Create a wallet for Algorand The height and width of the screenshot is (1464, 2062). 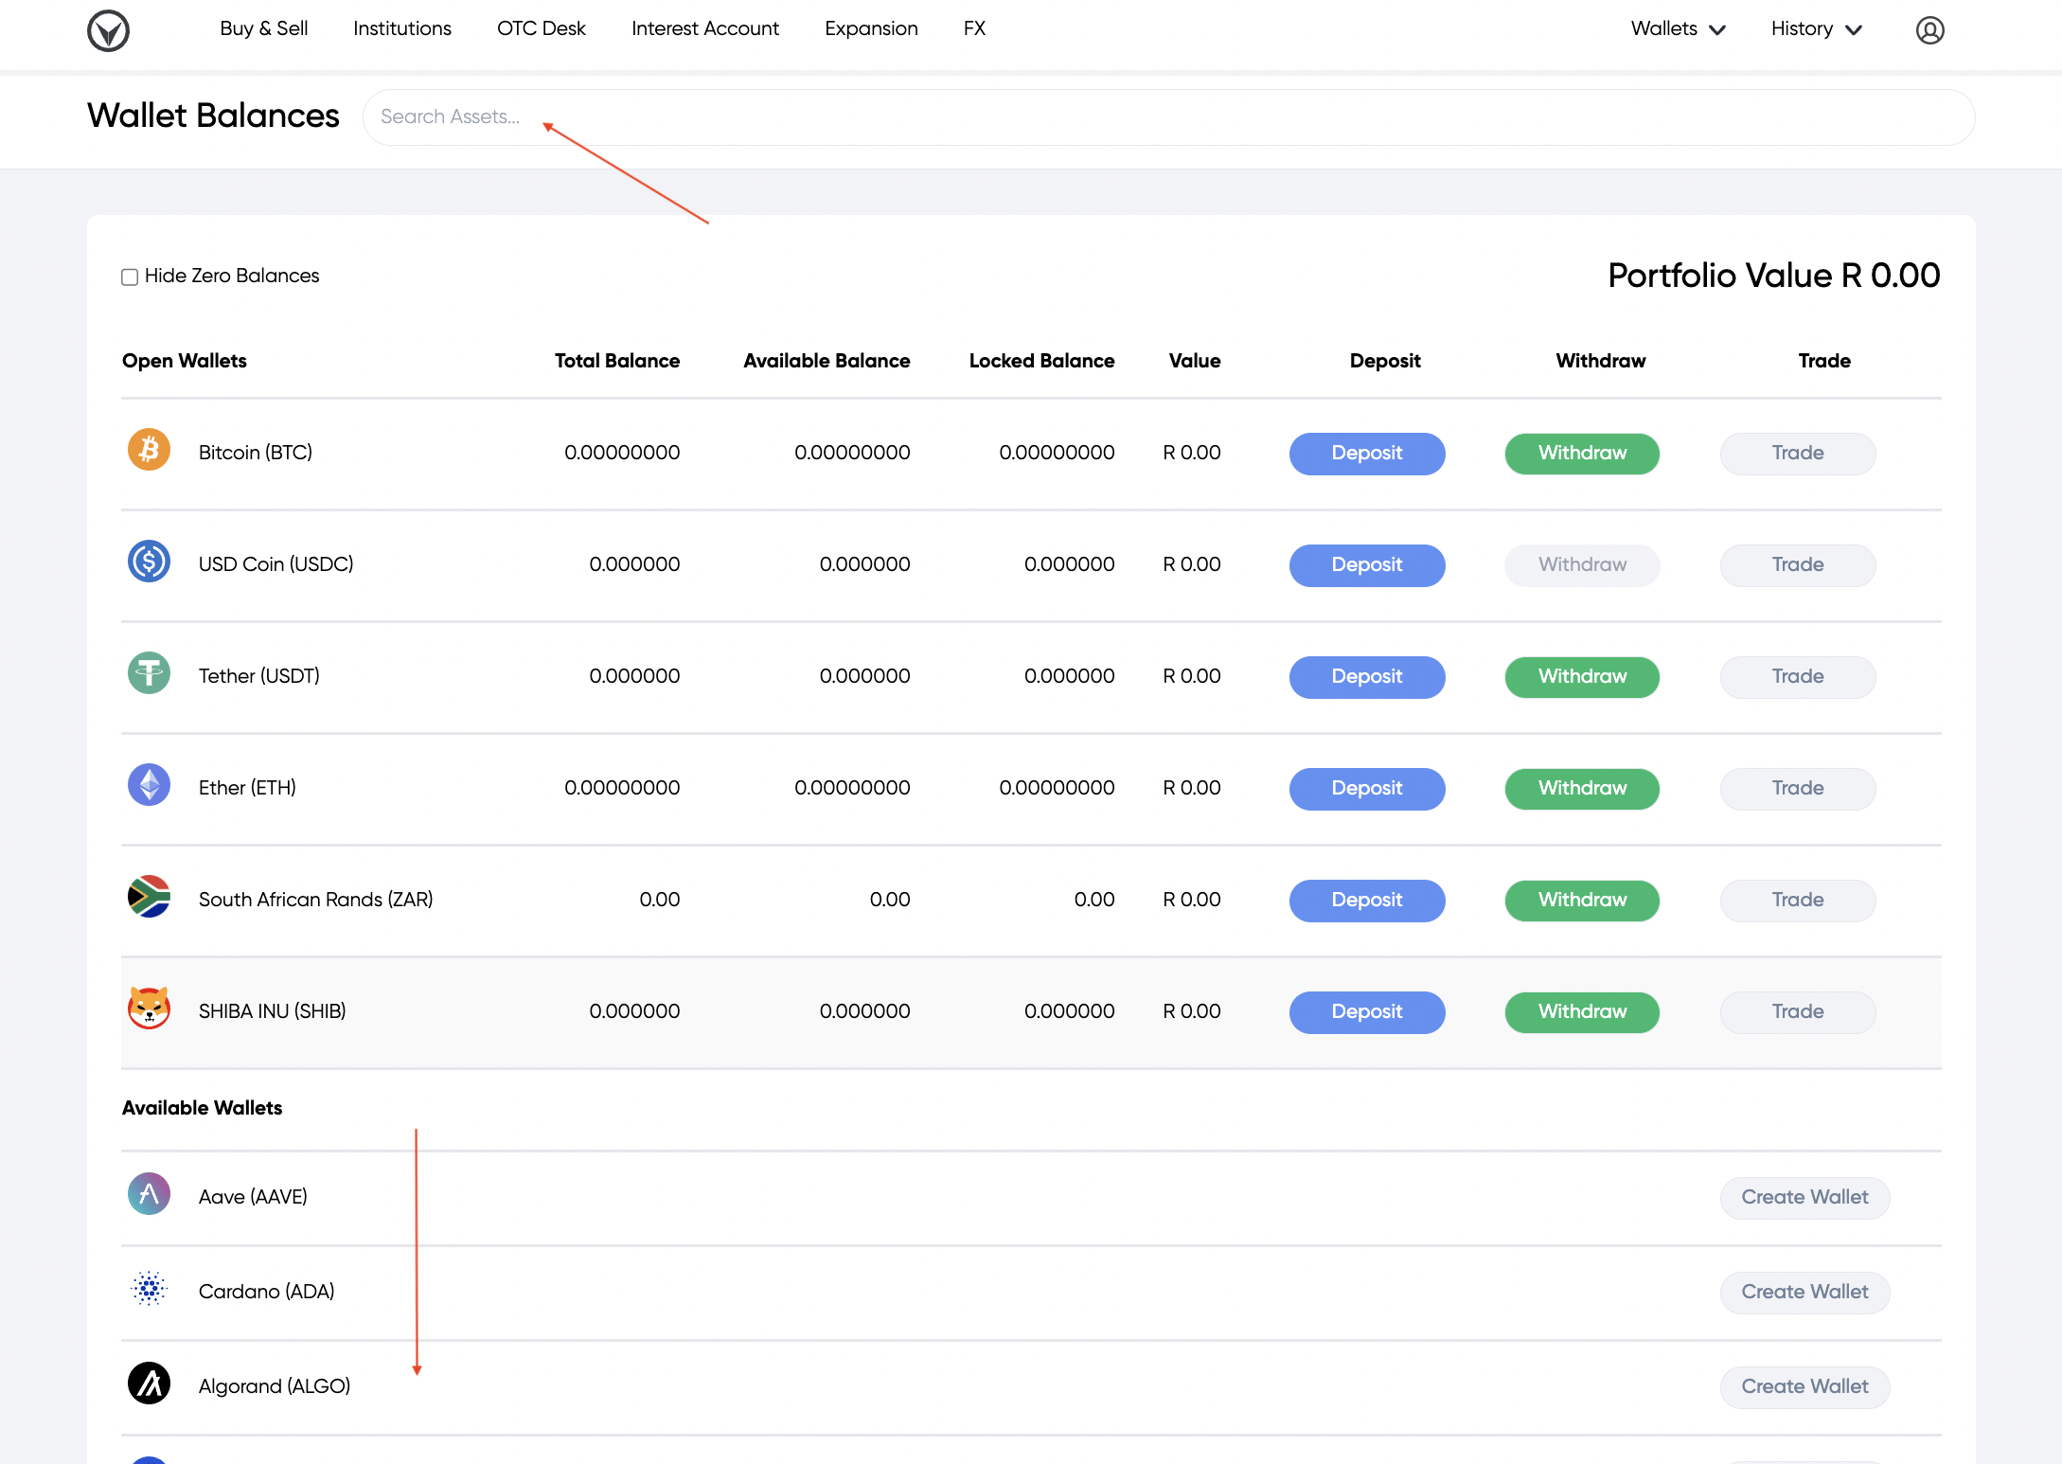pyautogui.click(x=1804, y=1386)
